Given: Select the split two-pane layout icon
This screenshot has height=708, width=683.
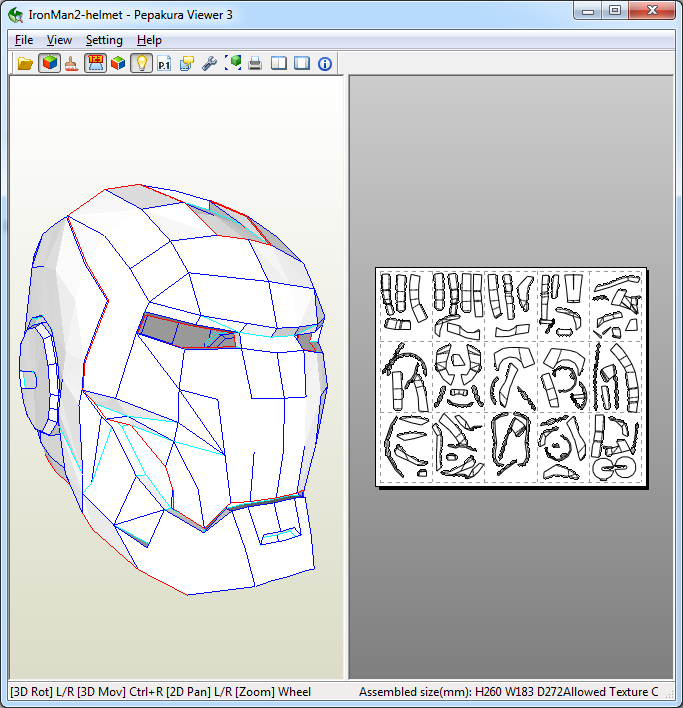Looking at the screenshot, I should (279, 63).
